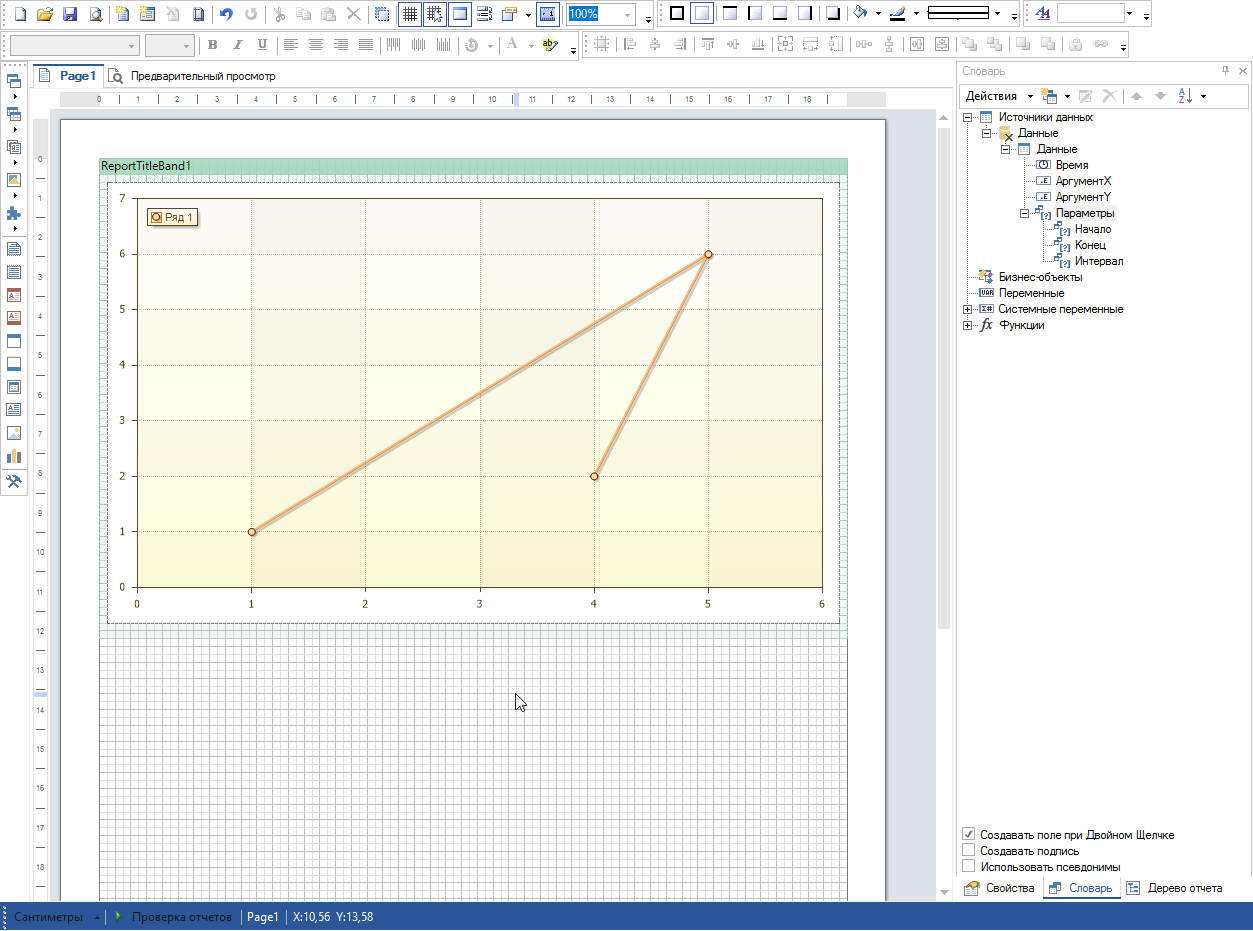Switch to the Дерево отчета panel tab
This screenshot has width=1253, height=931.
tap(1173, 888)
